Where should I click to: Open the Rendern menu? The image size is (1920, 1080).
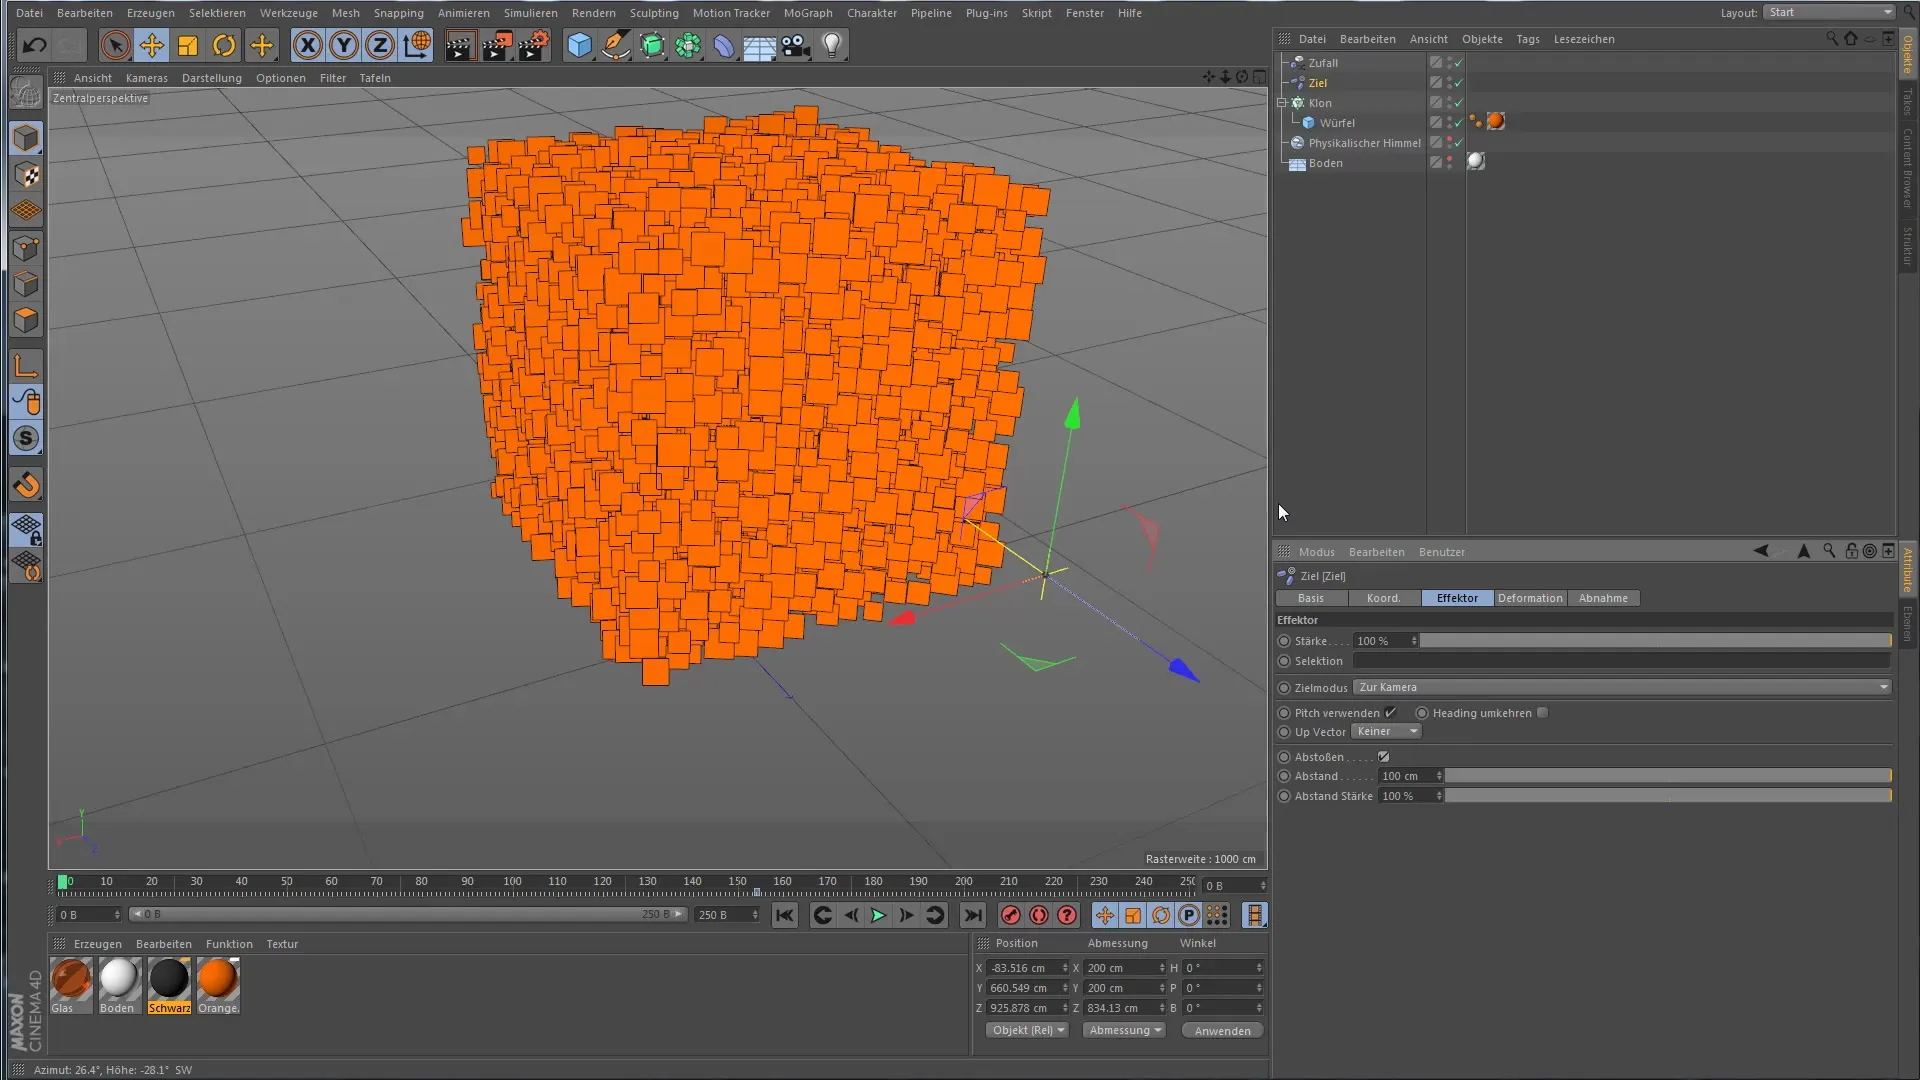pyautogui.click(x=593, y=13)
